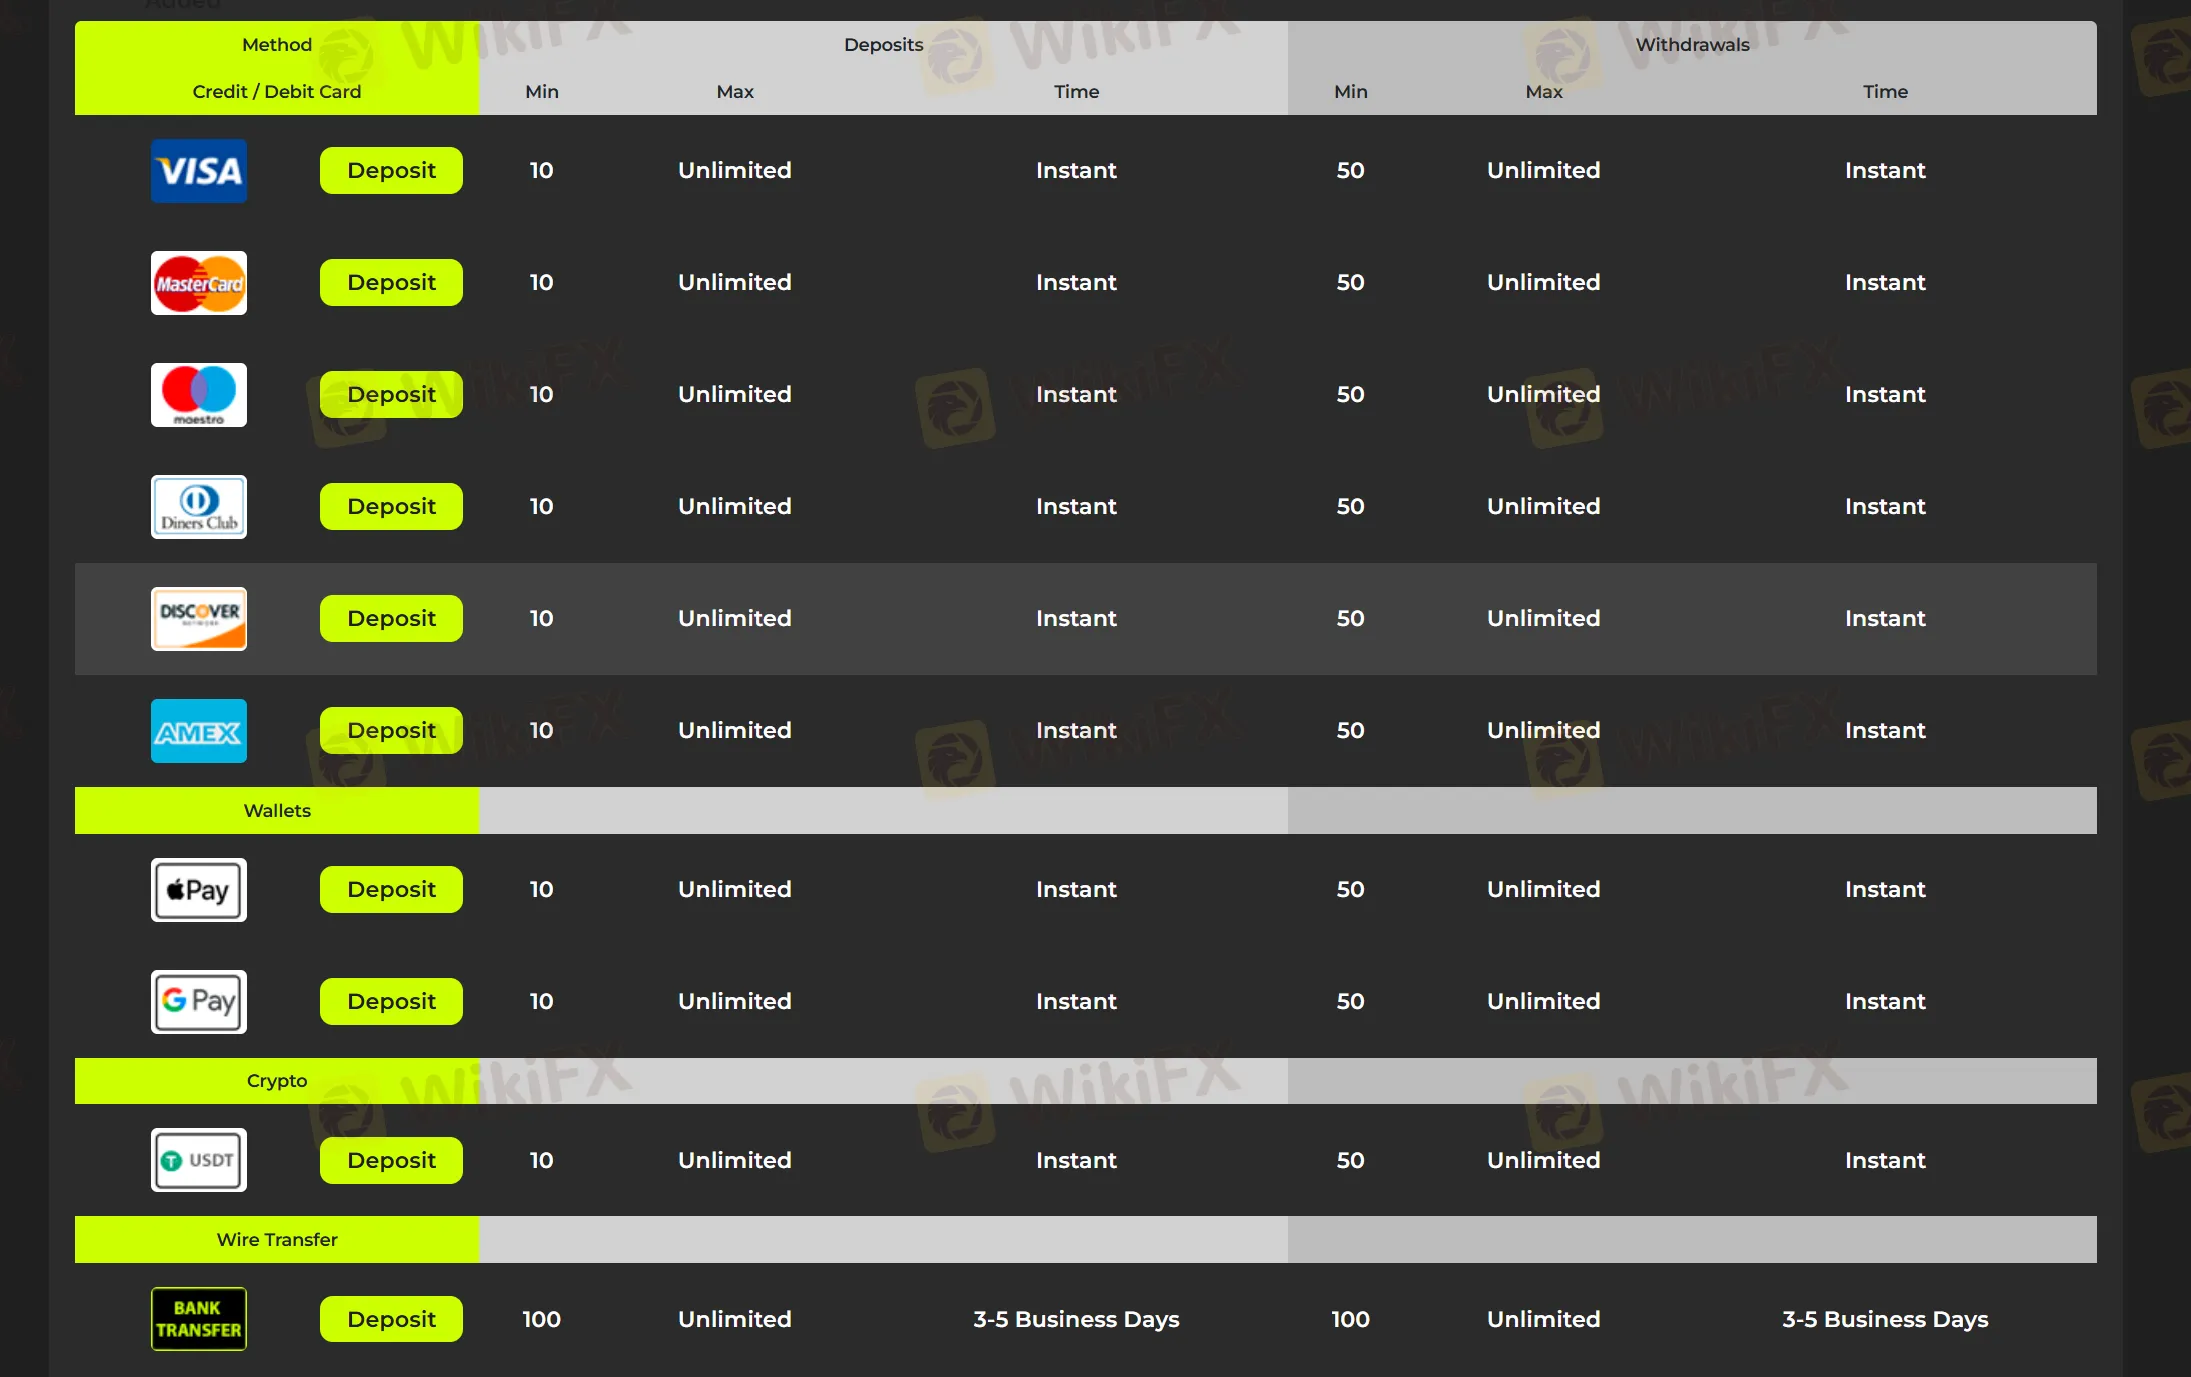The height and width of the screenshot is (1377, 2191).
Task: Click the Apple Pay icon
Action: [x=198, y=890]
